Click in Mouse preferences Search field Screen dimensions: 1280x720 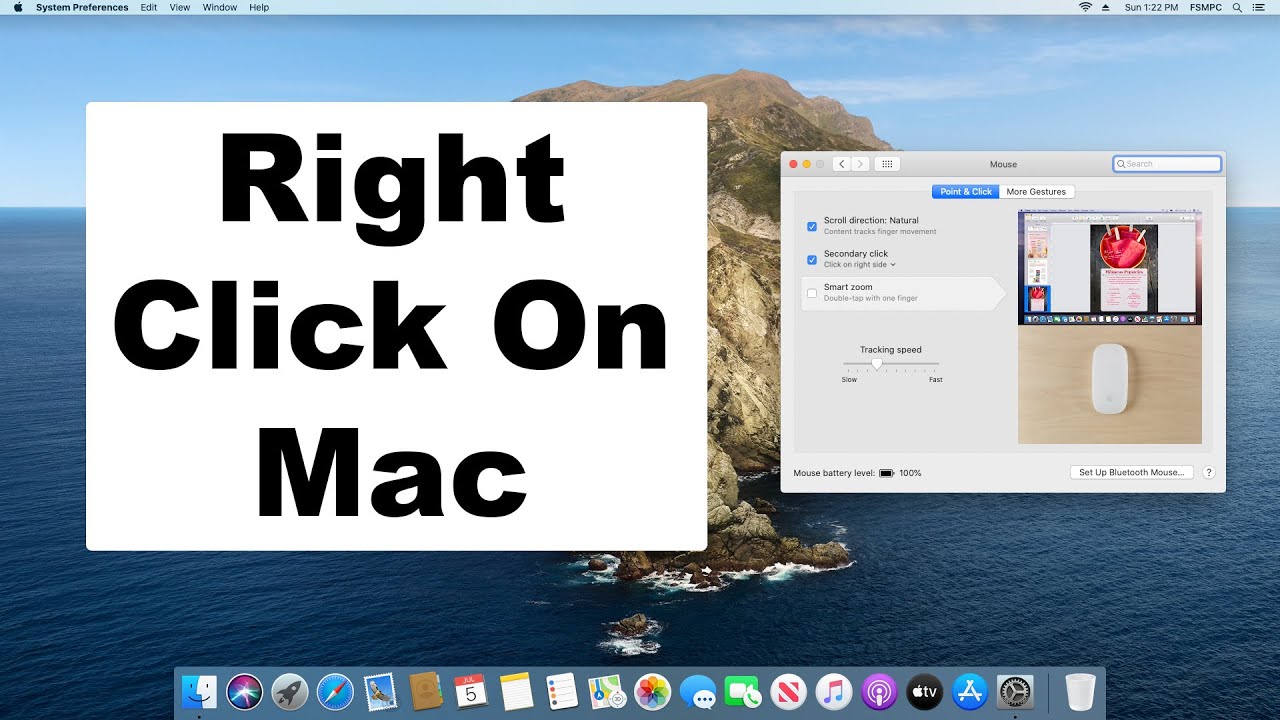click(x=1167, y=164)
